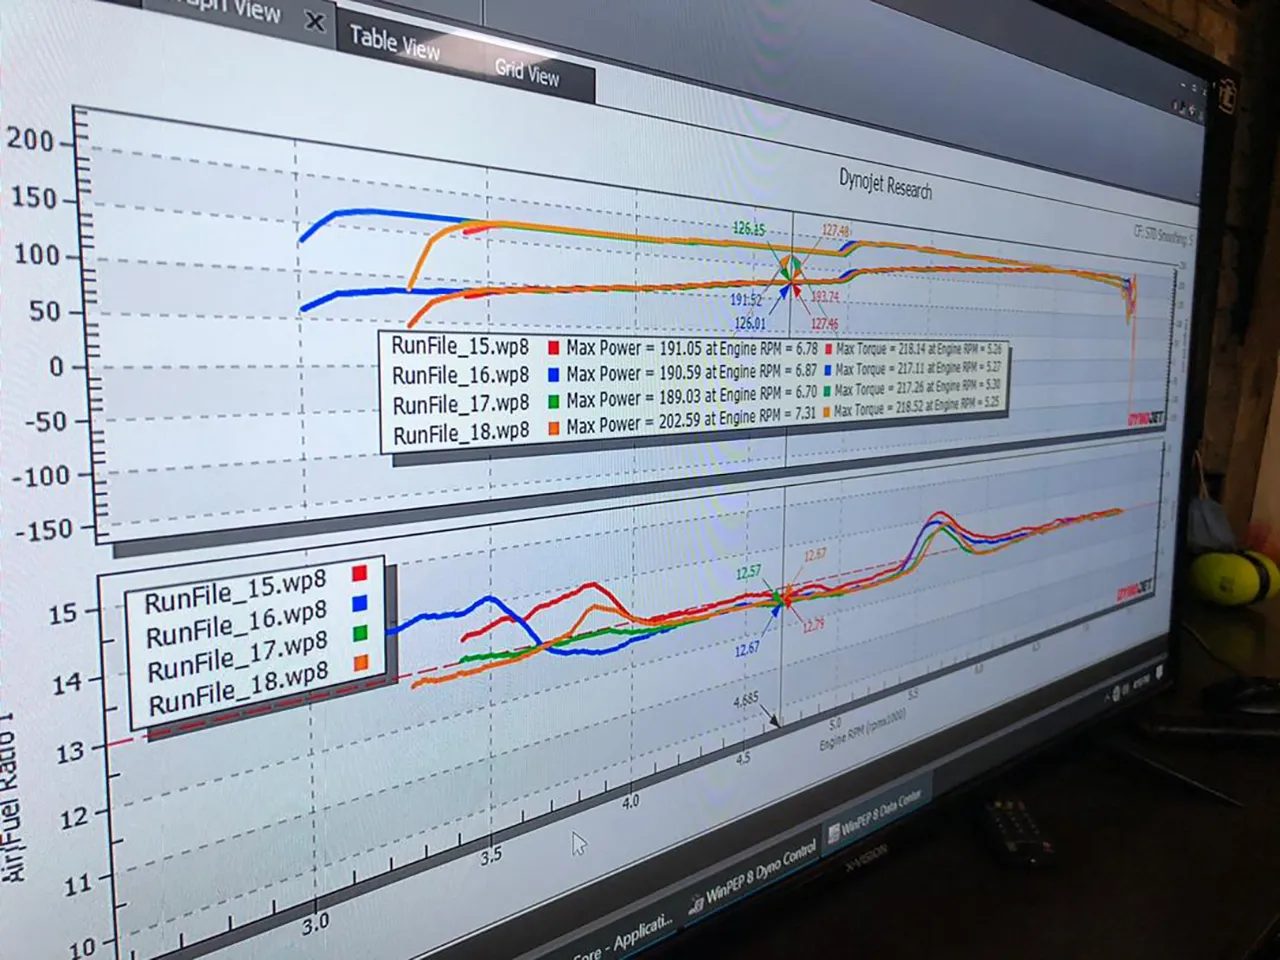The image size is (1280, 960).
Task: Open the 'Core - Applicati...' taskbar item
Action: point(624,937)
